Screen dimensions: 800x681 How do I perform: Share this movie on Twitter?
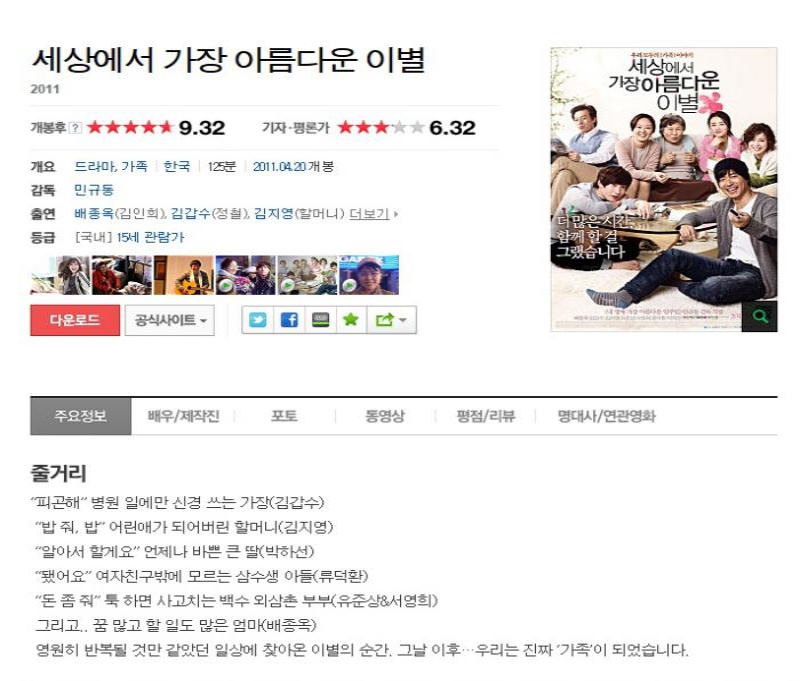pos(258,320)
